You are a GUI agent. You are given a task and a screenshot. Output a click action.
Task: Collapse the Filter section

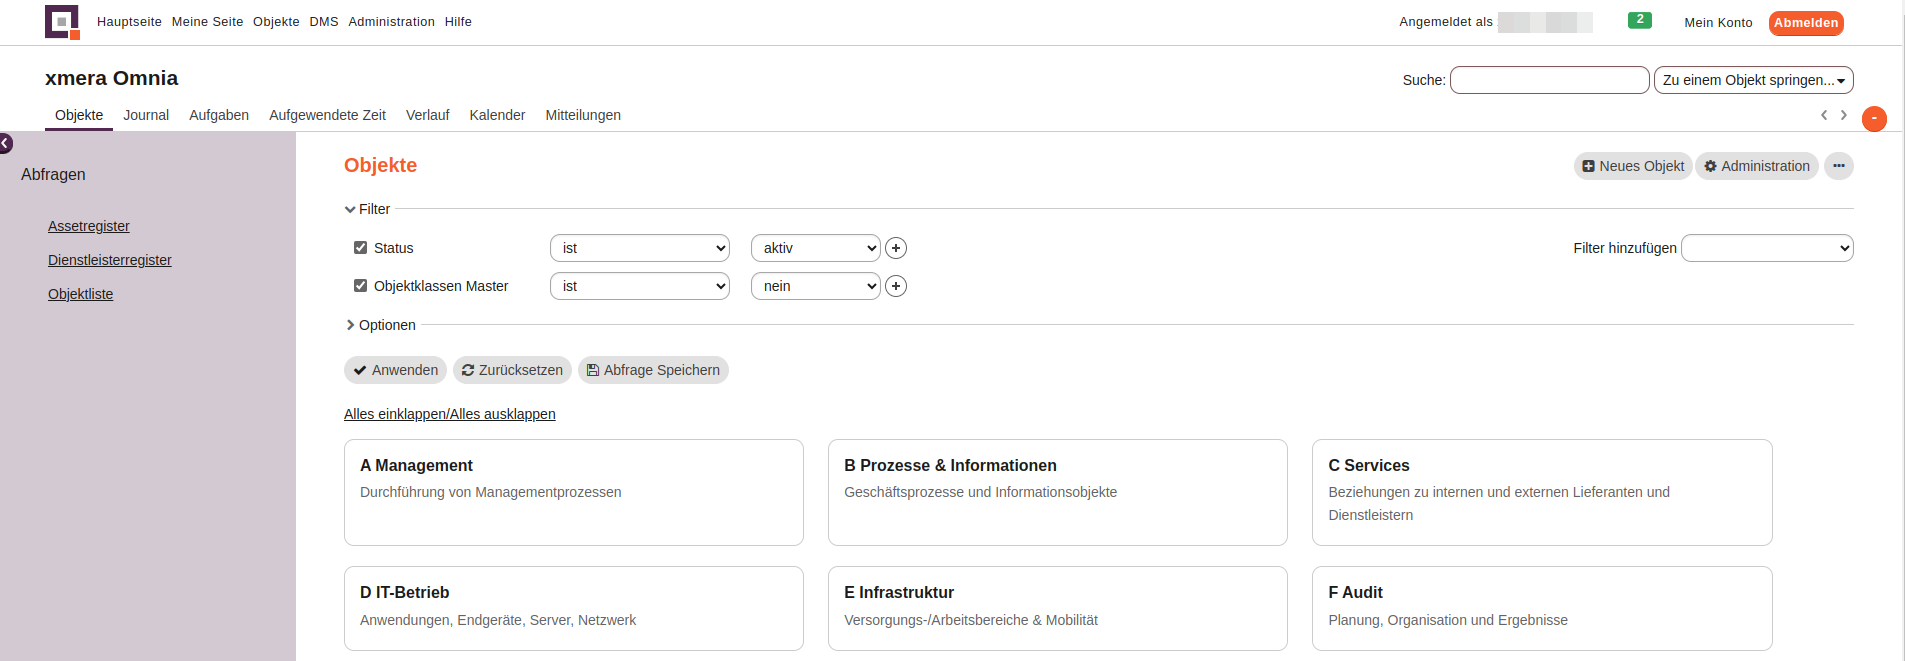click(x=368, y=209)
